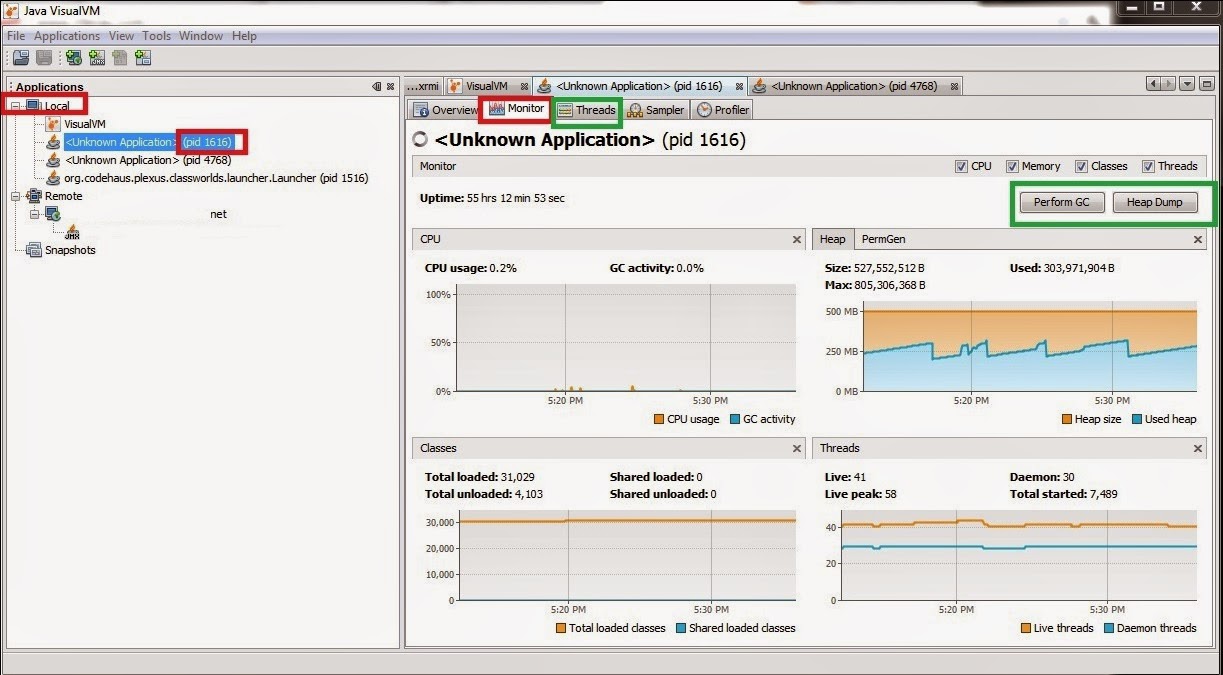Click the greyed Add VM Coredump toolbar icon
1223x675 pixels.
pos(120,58)
